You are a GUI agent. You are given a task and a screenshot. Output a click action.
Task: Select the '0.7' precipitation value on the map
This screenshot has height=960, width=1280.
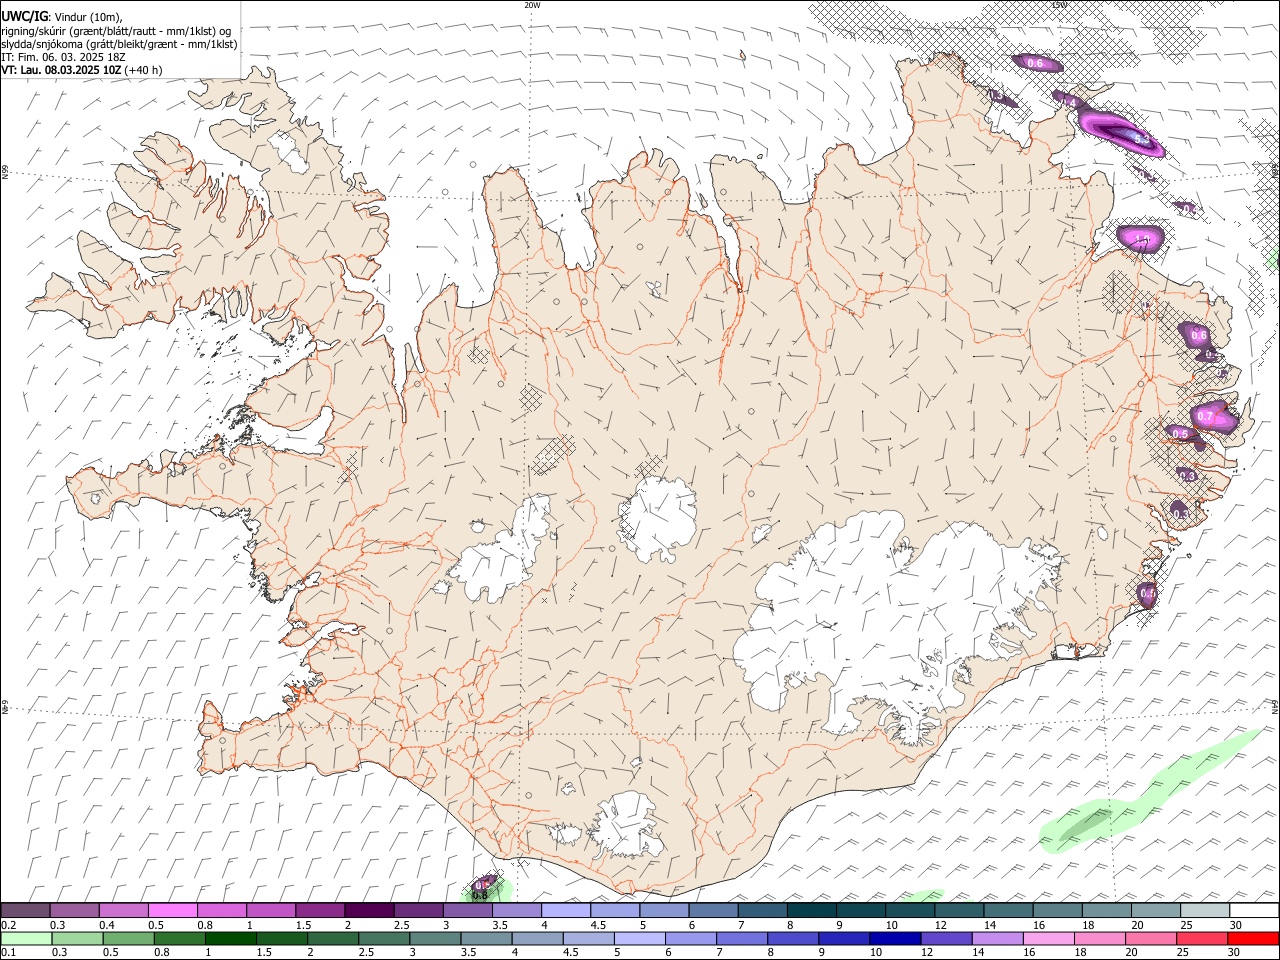click(x=1204, y=416)
